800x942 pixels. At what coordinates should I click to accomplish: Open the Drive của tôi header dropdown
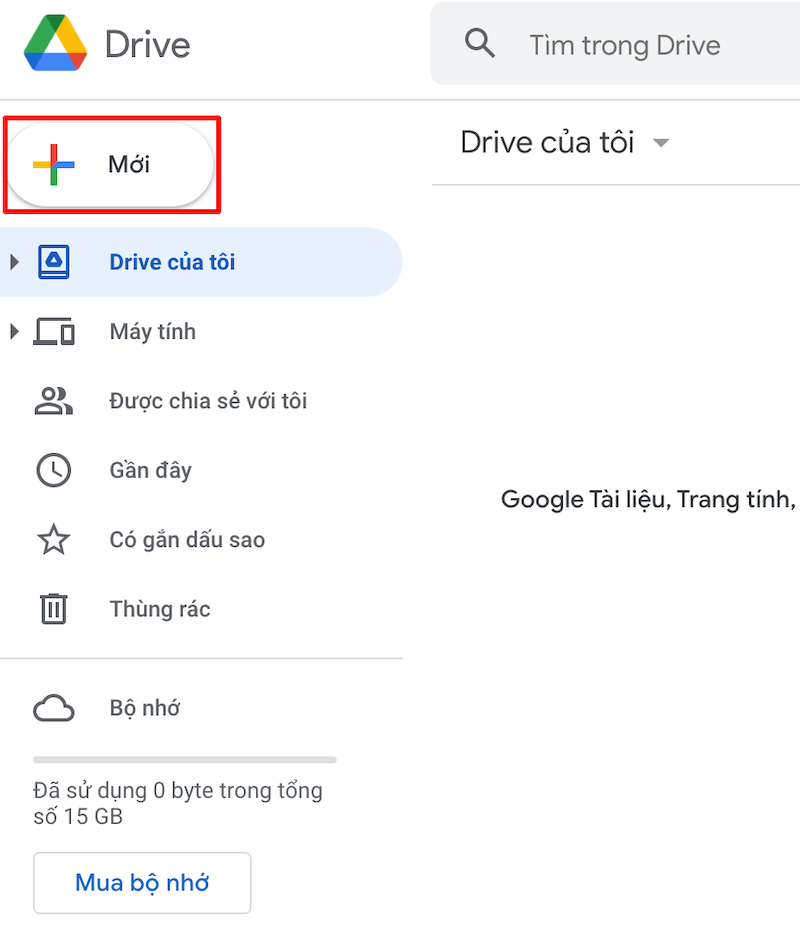662,142
